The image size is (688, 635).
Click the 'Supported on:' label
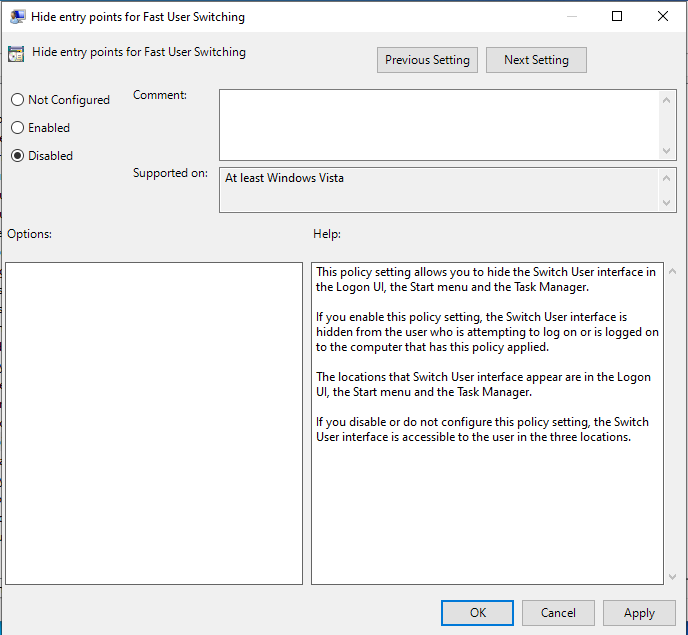click(x=170, y=173)
